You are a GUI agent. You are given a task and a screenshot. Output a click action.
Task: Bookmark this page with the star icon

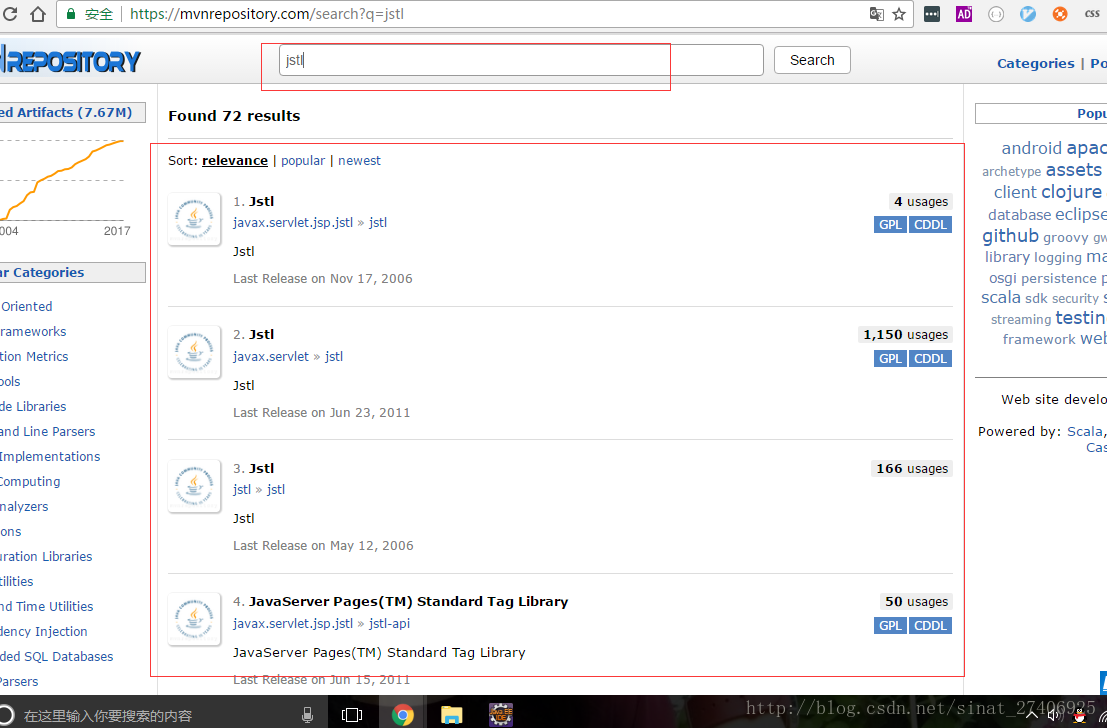[x=899, y=14]
